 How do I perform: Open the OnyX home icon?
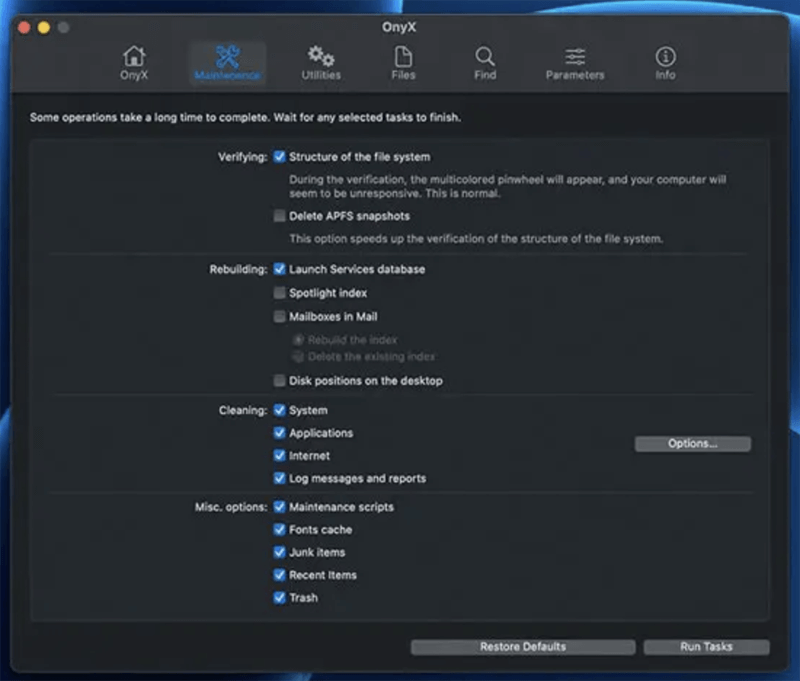(133, 57)
